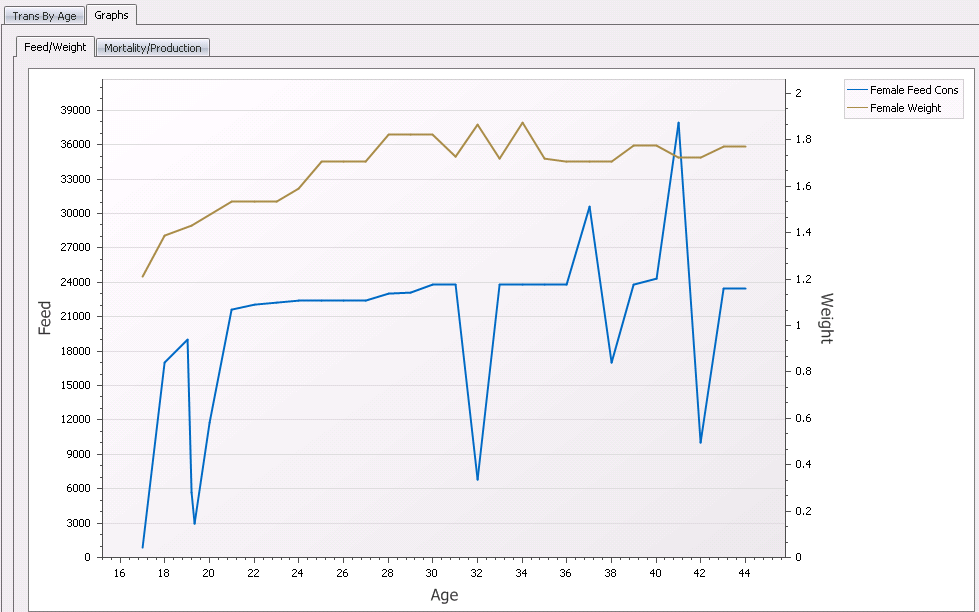
Task: Click the feed line low point at age 42
Action: pyautogui.click(x=700, y=442)
